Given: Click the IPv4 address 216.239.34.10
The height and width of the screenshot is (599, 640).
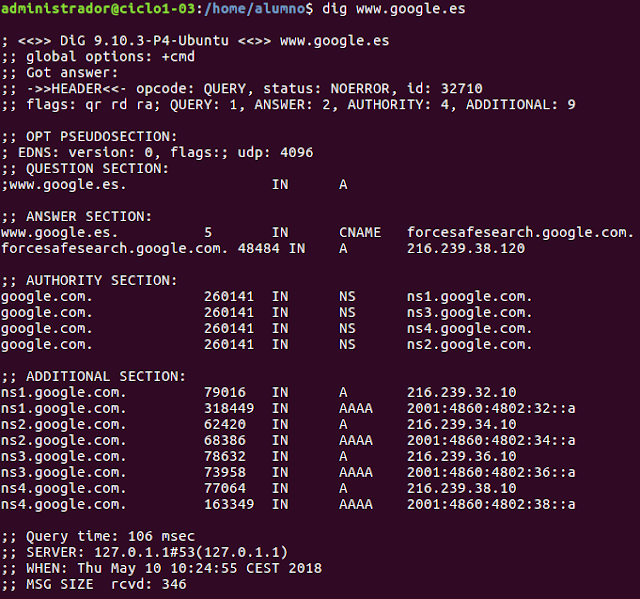Looking at the screenshot, I should (x=461, y=424).
